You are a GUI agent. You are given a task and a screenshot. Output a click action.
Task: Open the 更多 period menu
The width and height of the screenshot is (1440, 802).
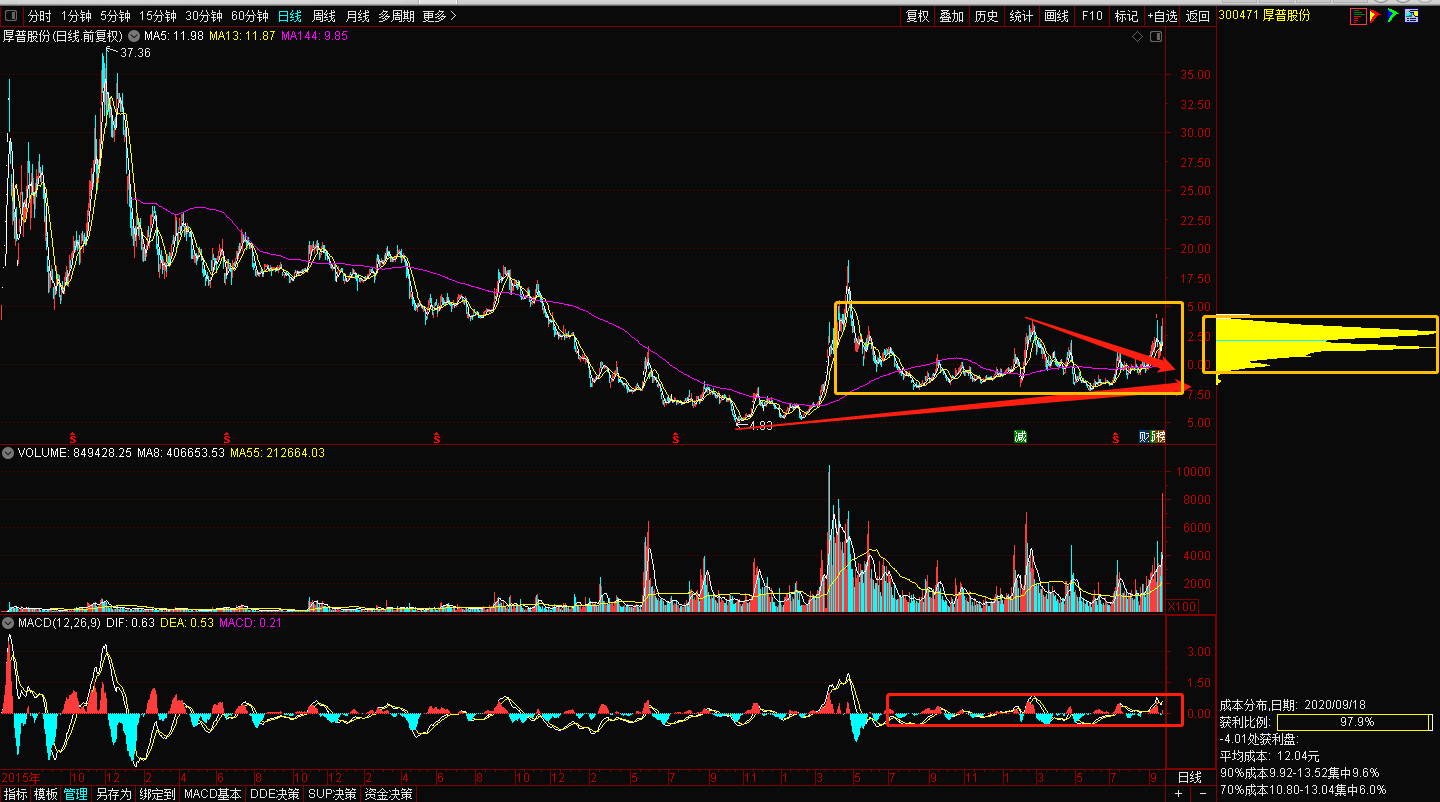click(x=439, y=16)
